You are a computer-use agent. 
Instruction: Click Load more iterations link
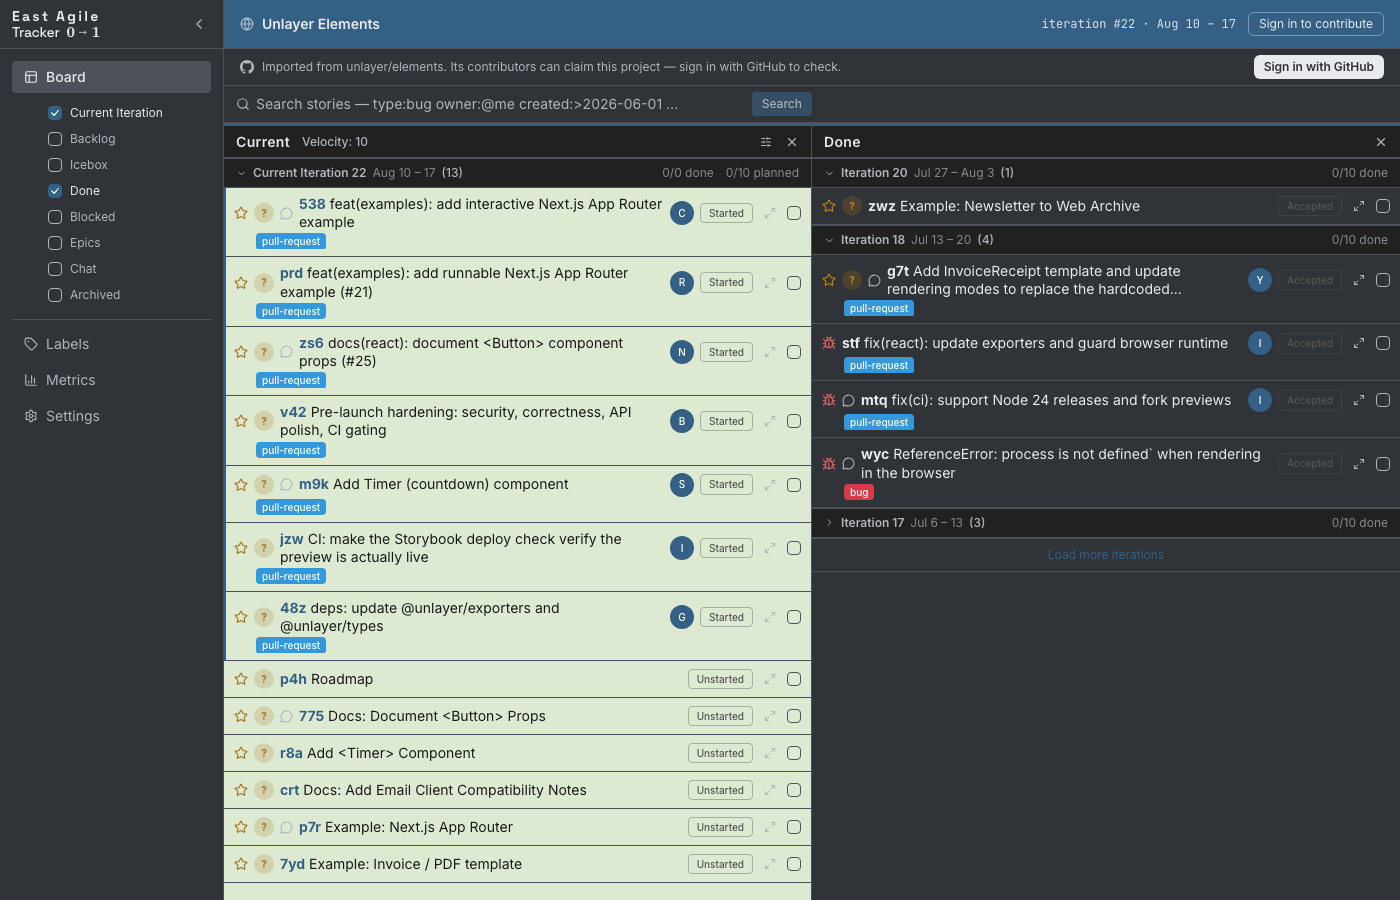(x=1106, y=555)
